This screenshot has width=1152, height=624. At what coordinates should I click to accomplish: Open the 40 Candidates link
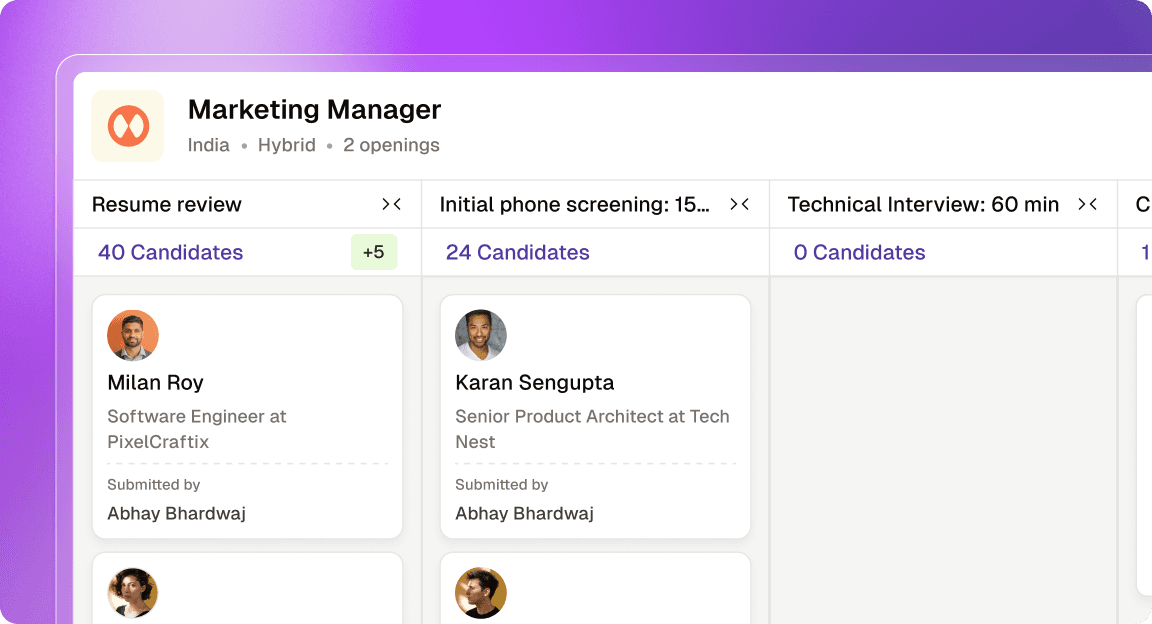[x=170, y=252]
